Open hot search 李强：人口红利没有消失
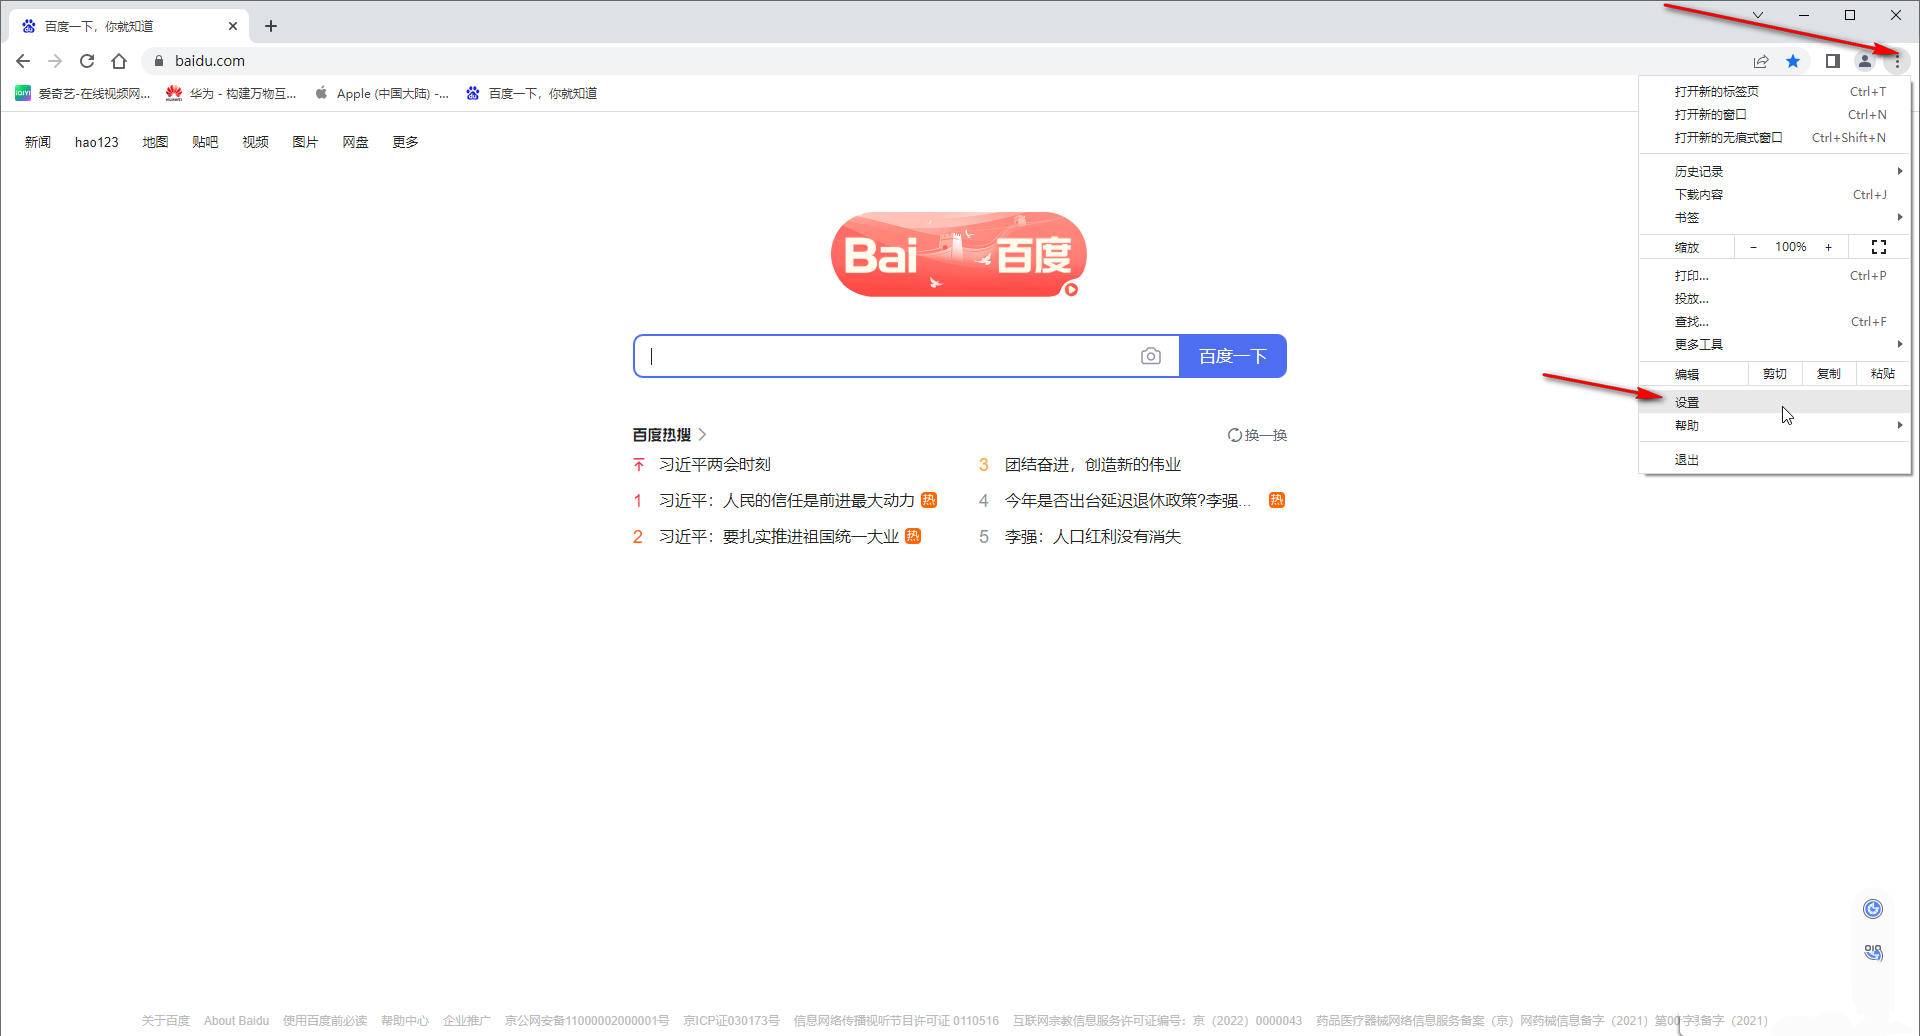 (x=1093, y=537)
